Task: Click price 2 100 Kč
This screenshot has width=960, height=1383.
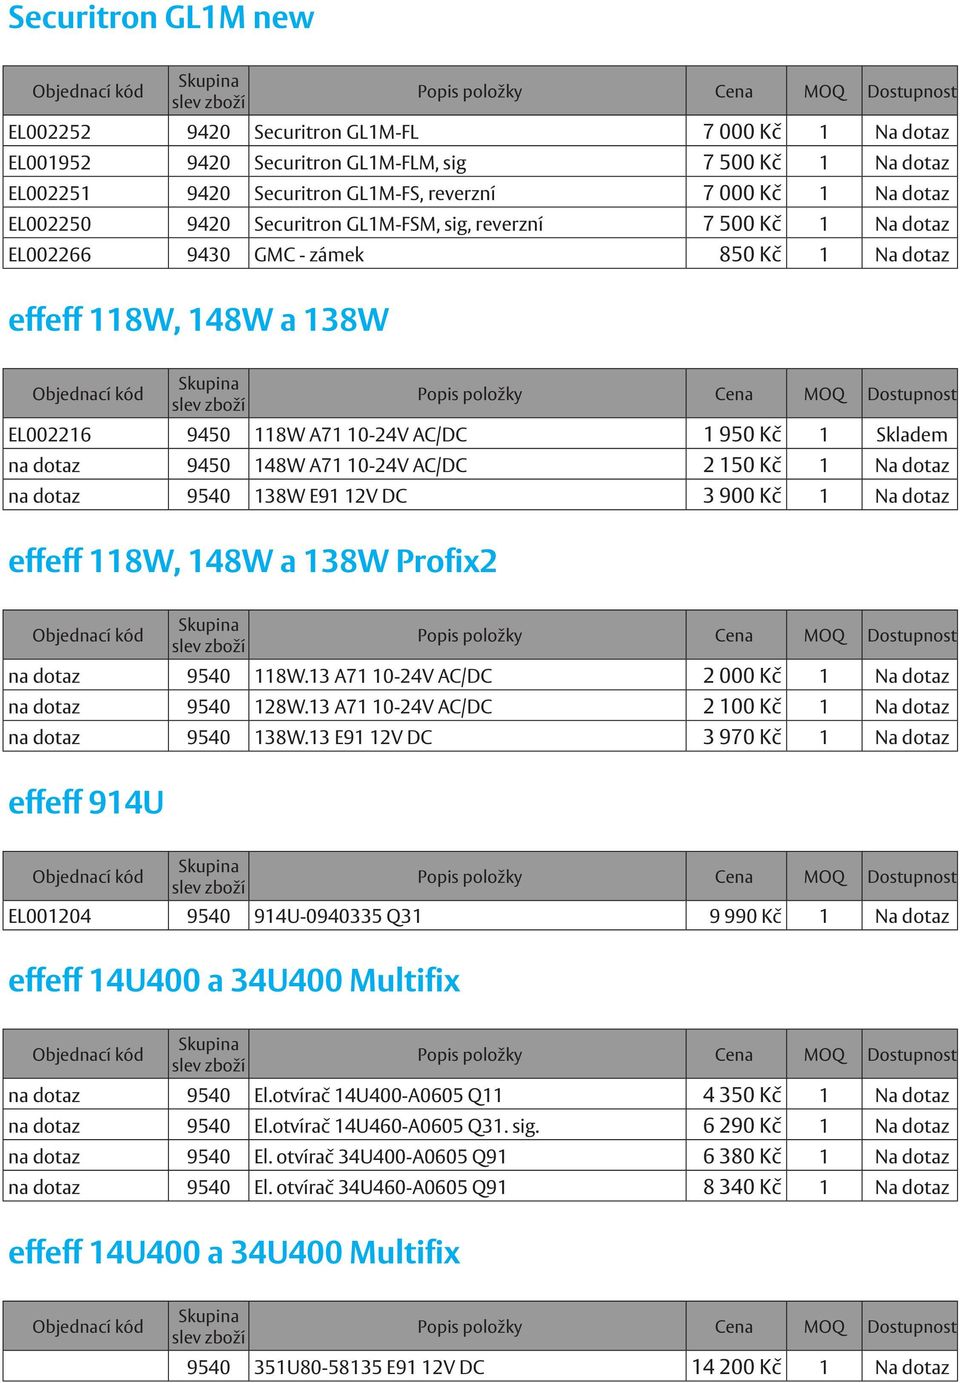Action: click(x=742, y=707)
